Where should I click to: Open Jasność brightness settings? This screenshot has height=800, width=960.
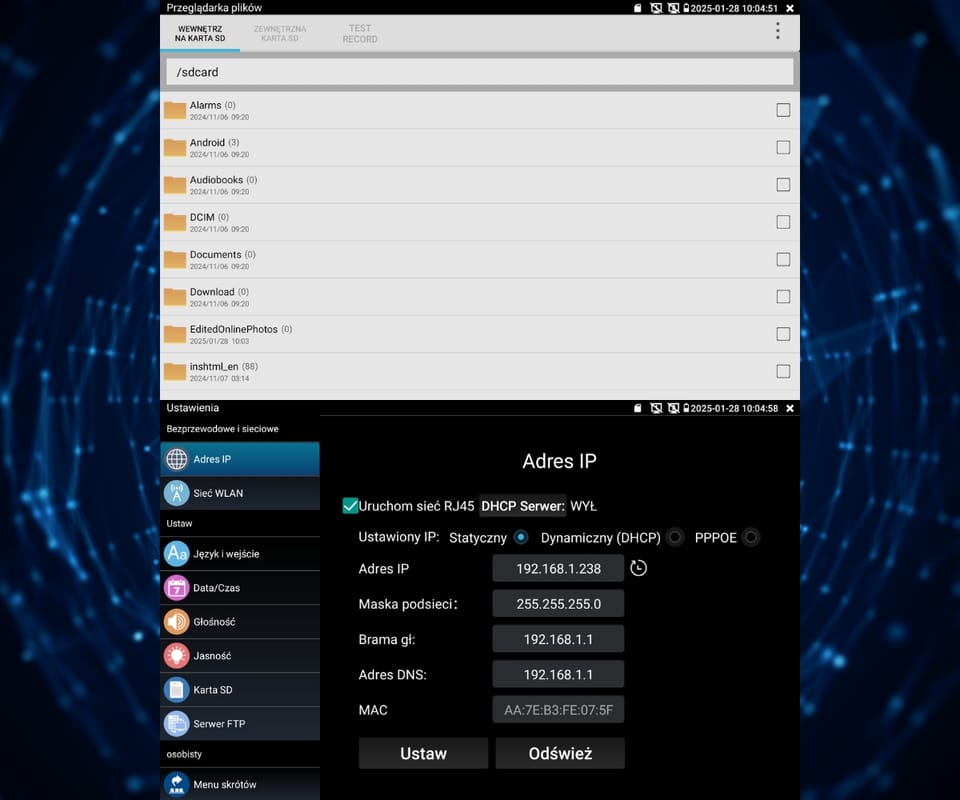click(x=212, y=656)
